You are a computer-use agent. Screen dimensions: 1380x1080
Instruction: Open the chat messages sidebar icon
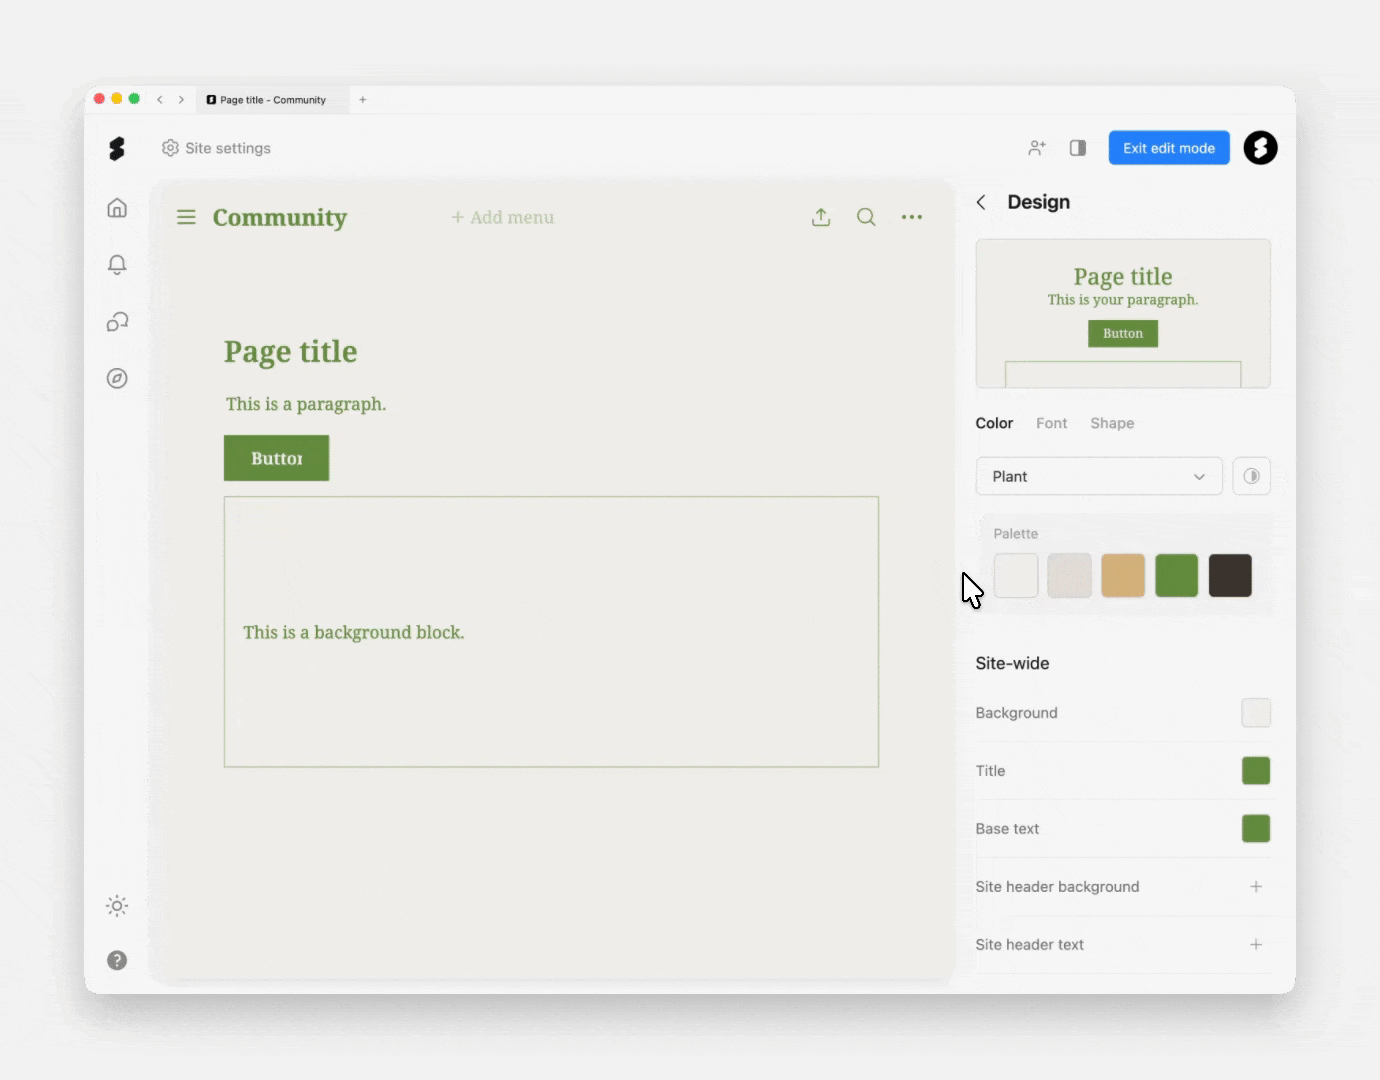(x=117, y=322)
